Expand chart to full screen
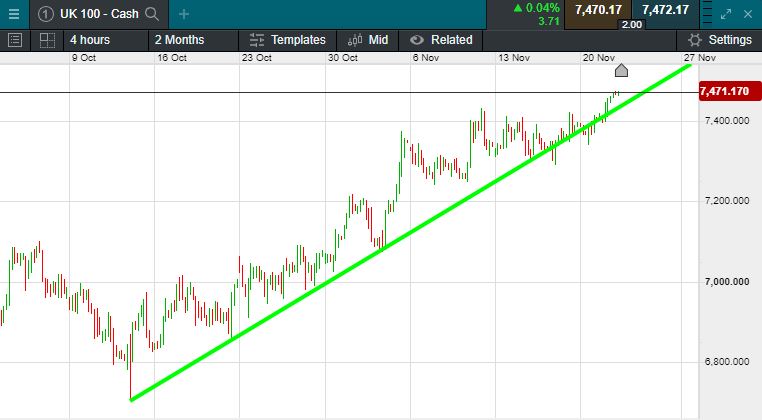The width and height of the screenshot is (762, 420). (x=726, y=14)
